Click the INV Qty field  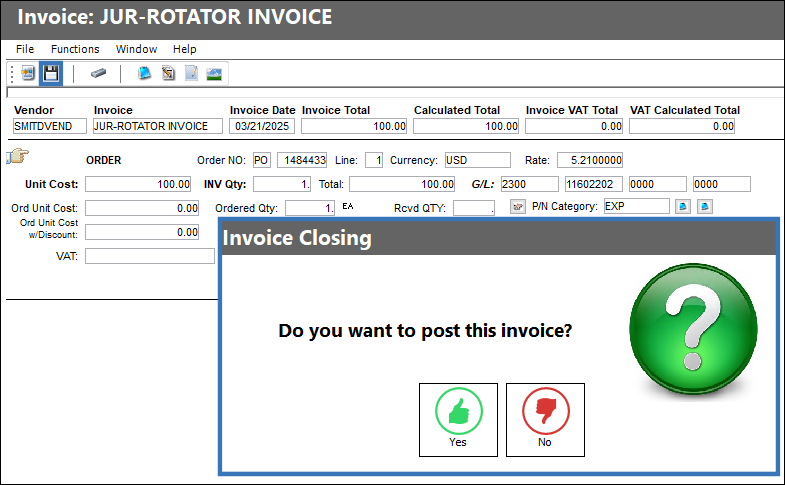coord(282,184)
